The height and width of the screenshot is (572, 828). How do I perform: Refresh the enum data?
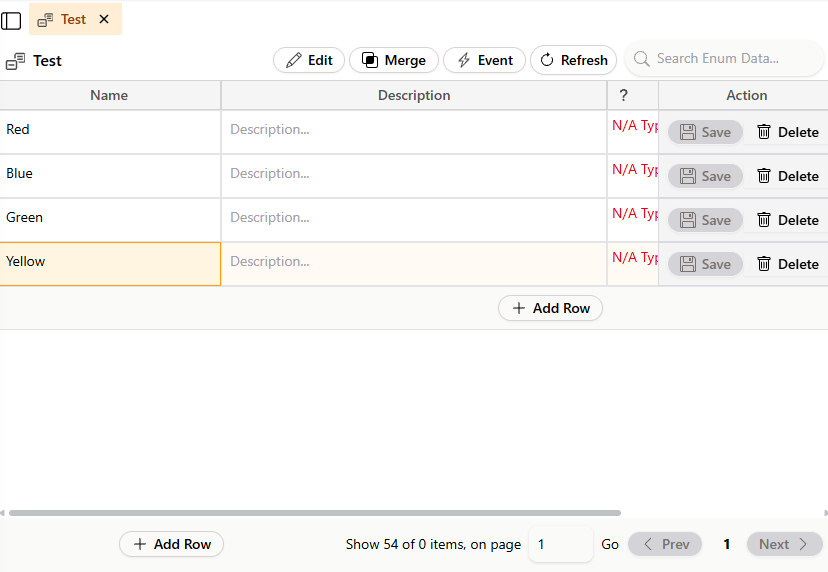tap(573, 60)
